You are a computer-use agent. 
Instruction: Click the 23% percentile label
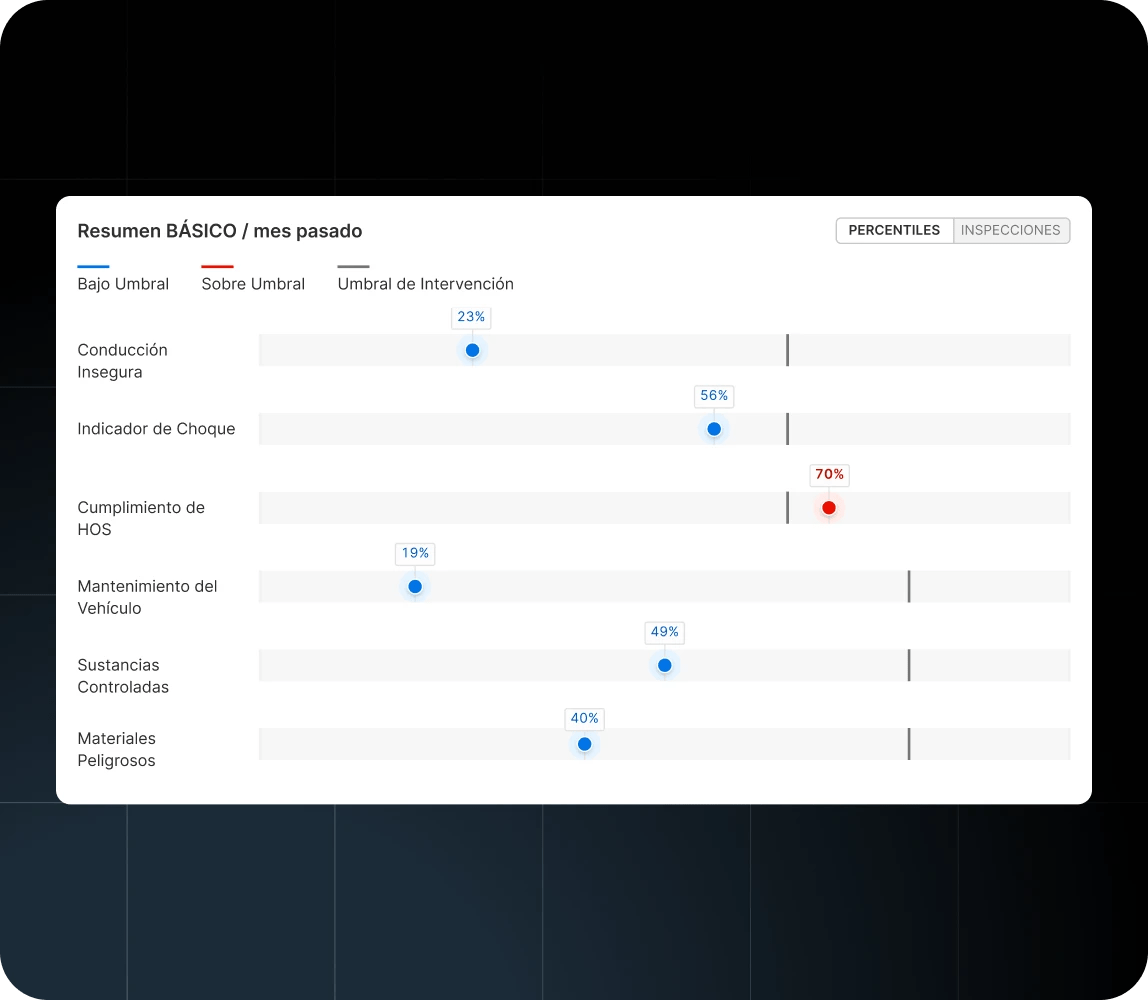tap(471, 317)
